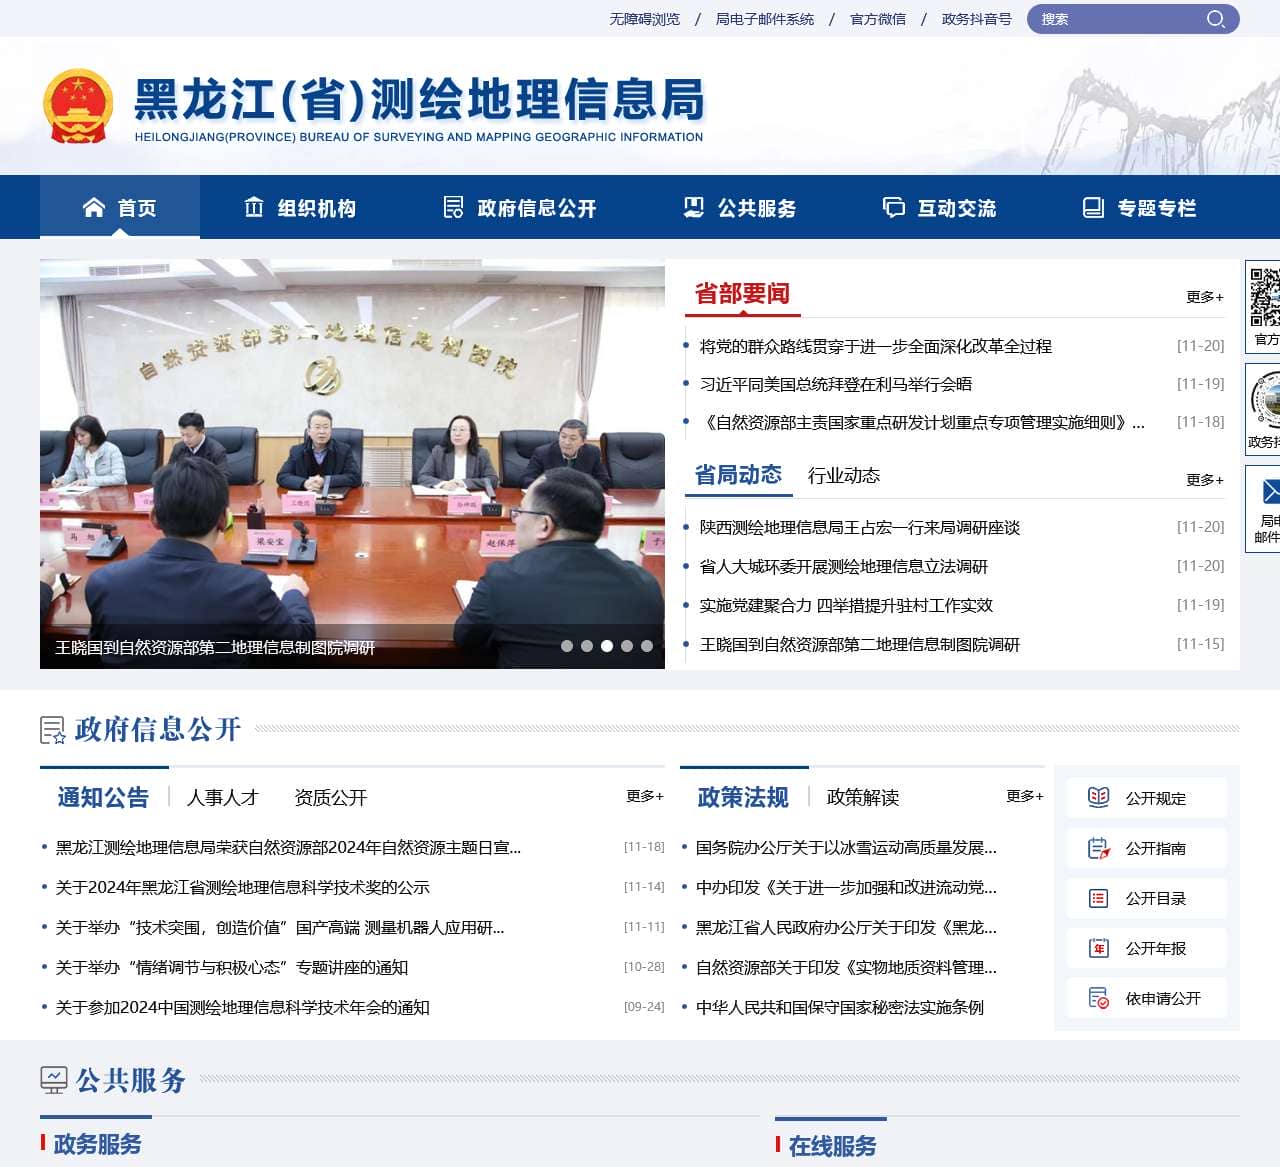Click the email envelope icon in right sidebar

1271,492
